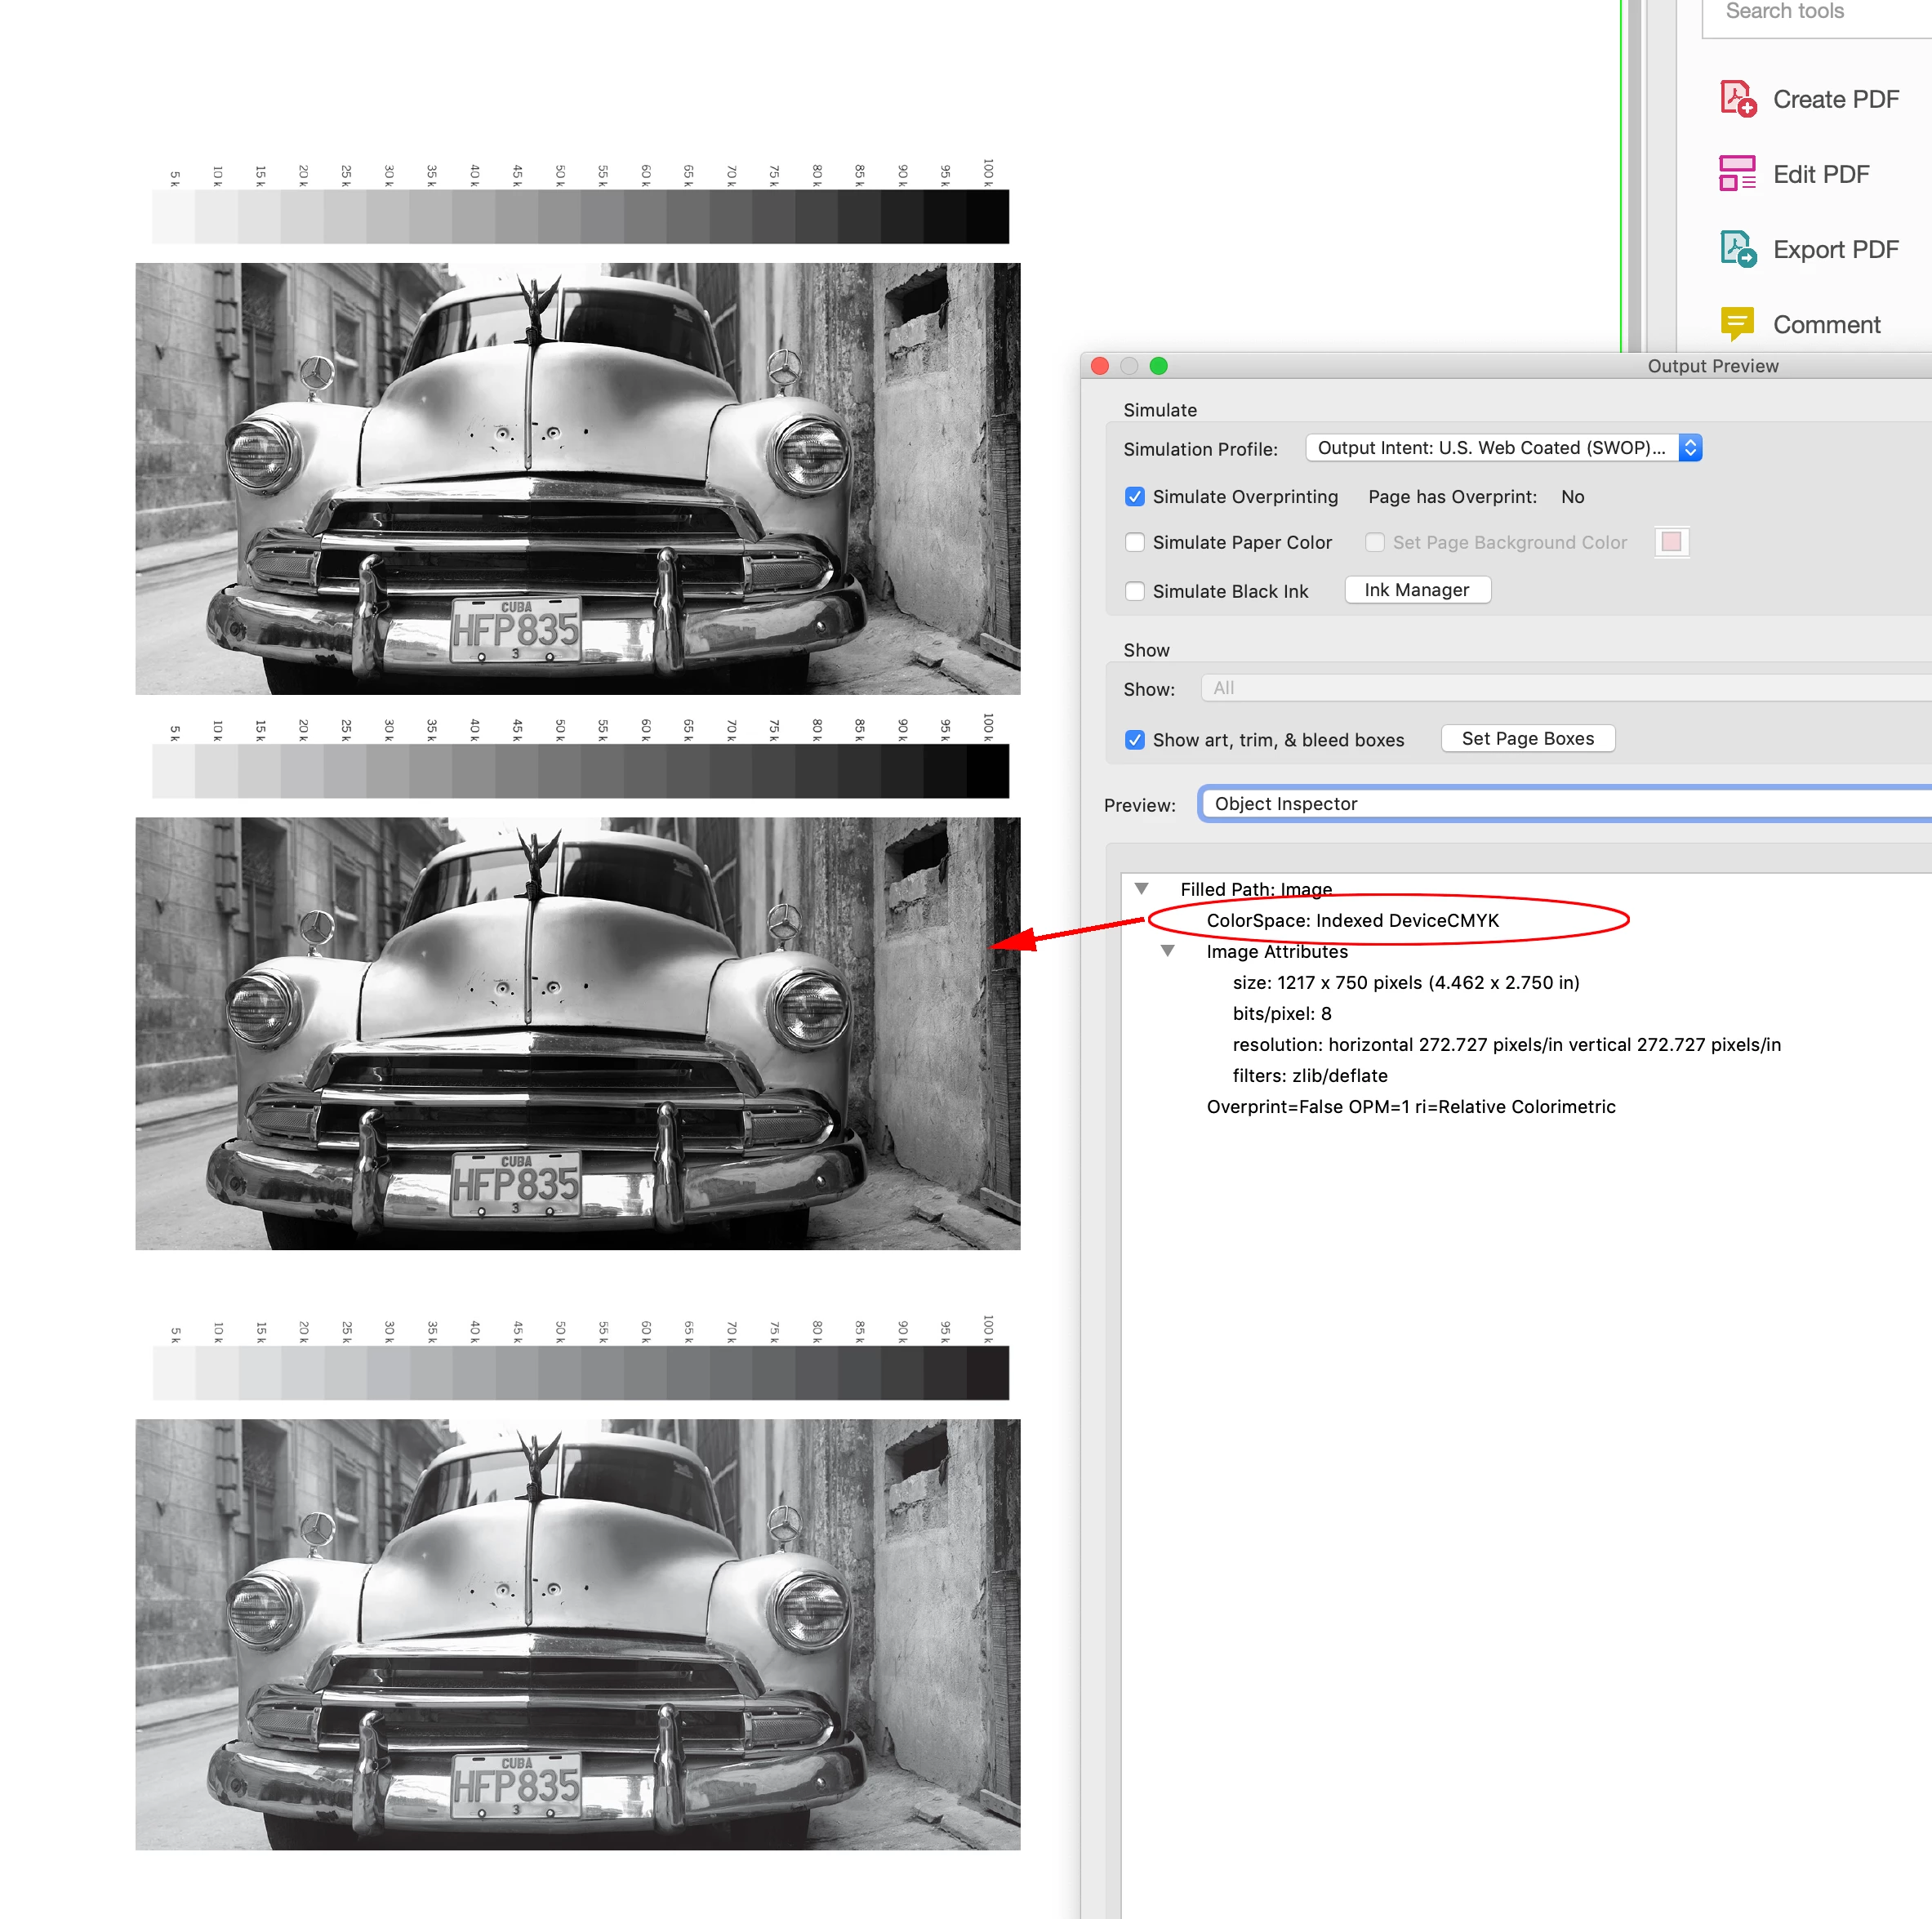Image resolution: width=1932 pixels, height=1919 pixels.
Task: Collapse the Filled Path: Image tree node
Action: tap(1141, 889)
